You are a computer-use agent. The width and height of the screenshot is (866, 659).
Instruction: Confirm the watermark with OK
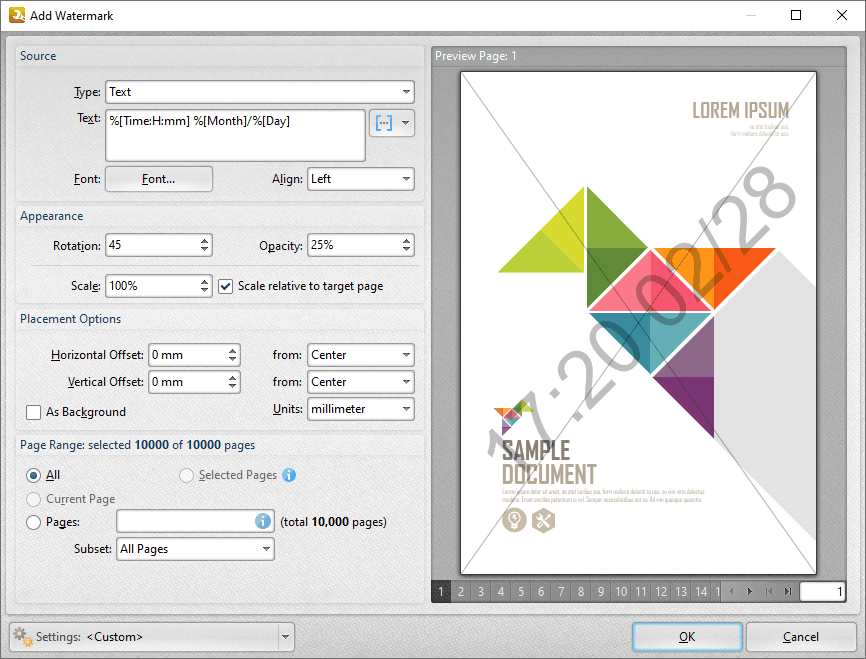point(687,636)
